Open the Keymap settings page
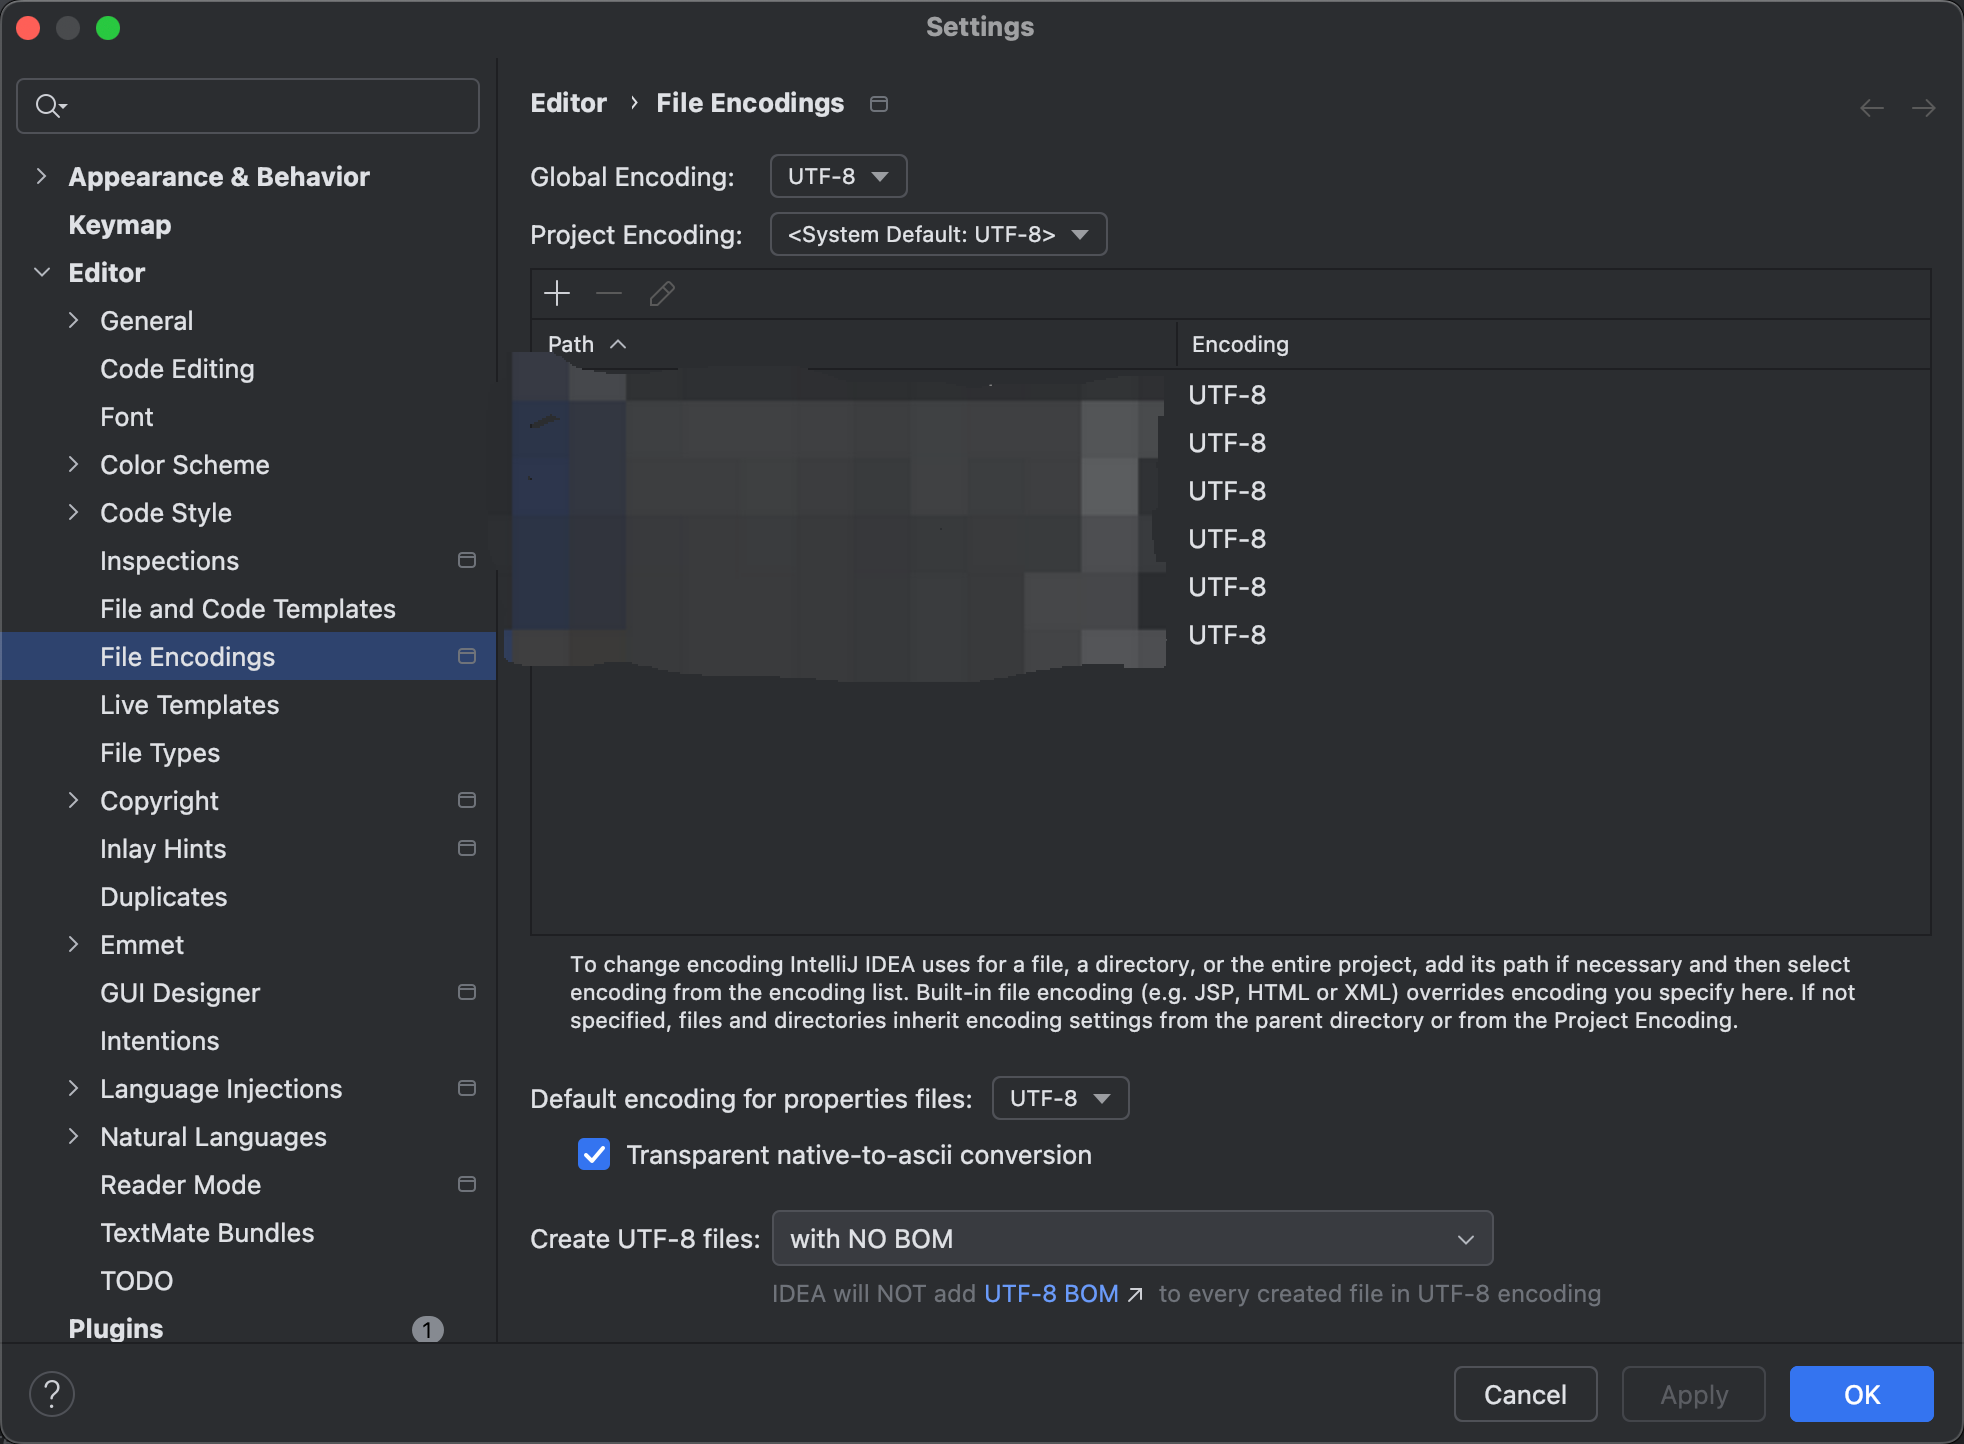Viewport: 1964px width, 1444px height. 120,225
